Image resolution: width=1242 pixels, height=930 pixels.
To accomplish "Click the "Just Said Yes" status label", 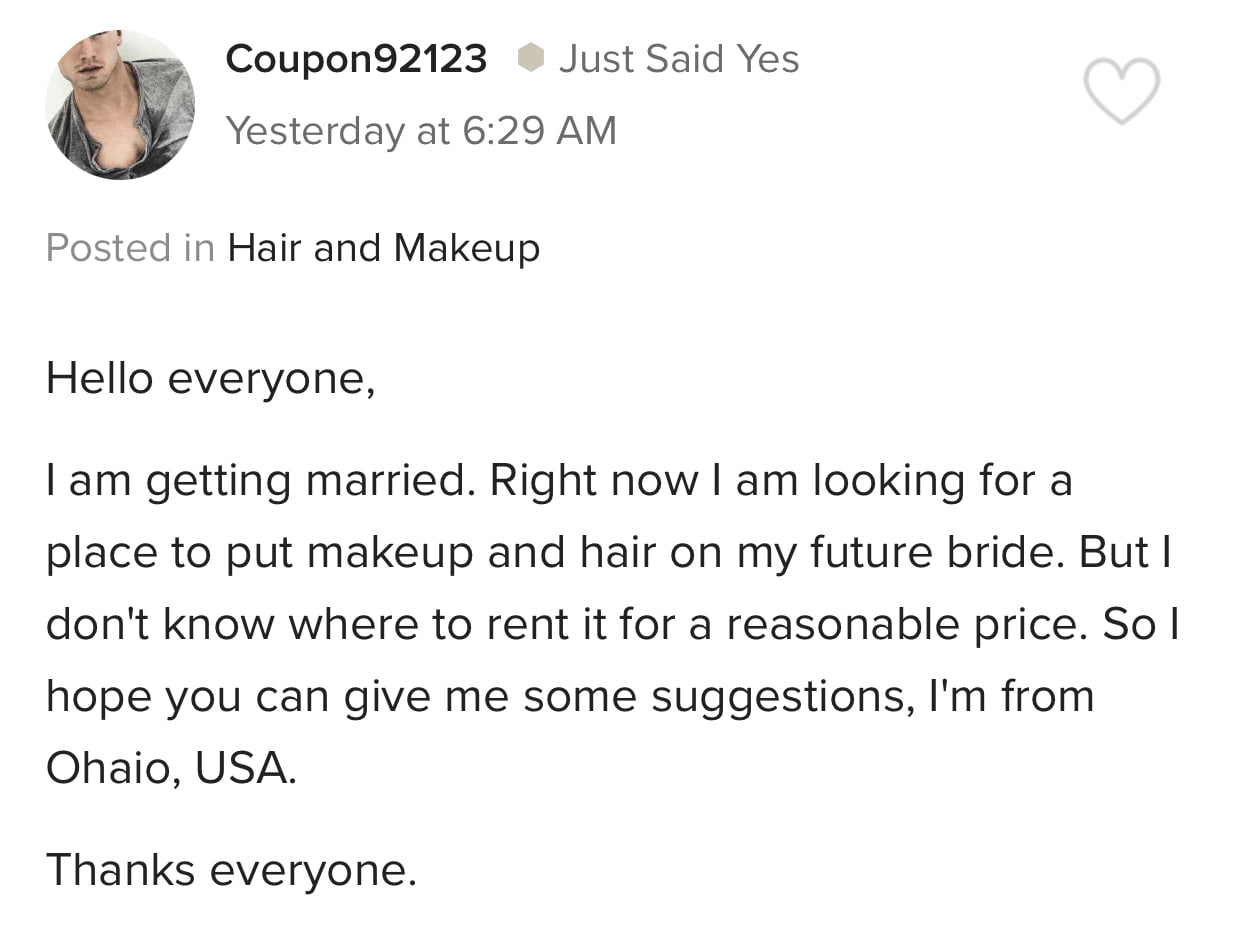I will tap(679, 60).
